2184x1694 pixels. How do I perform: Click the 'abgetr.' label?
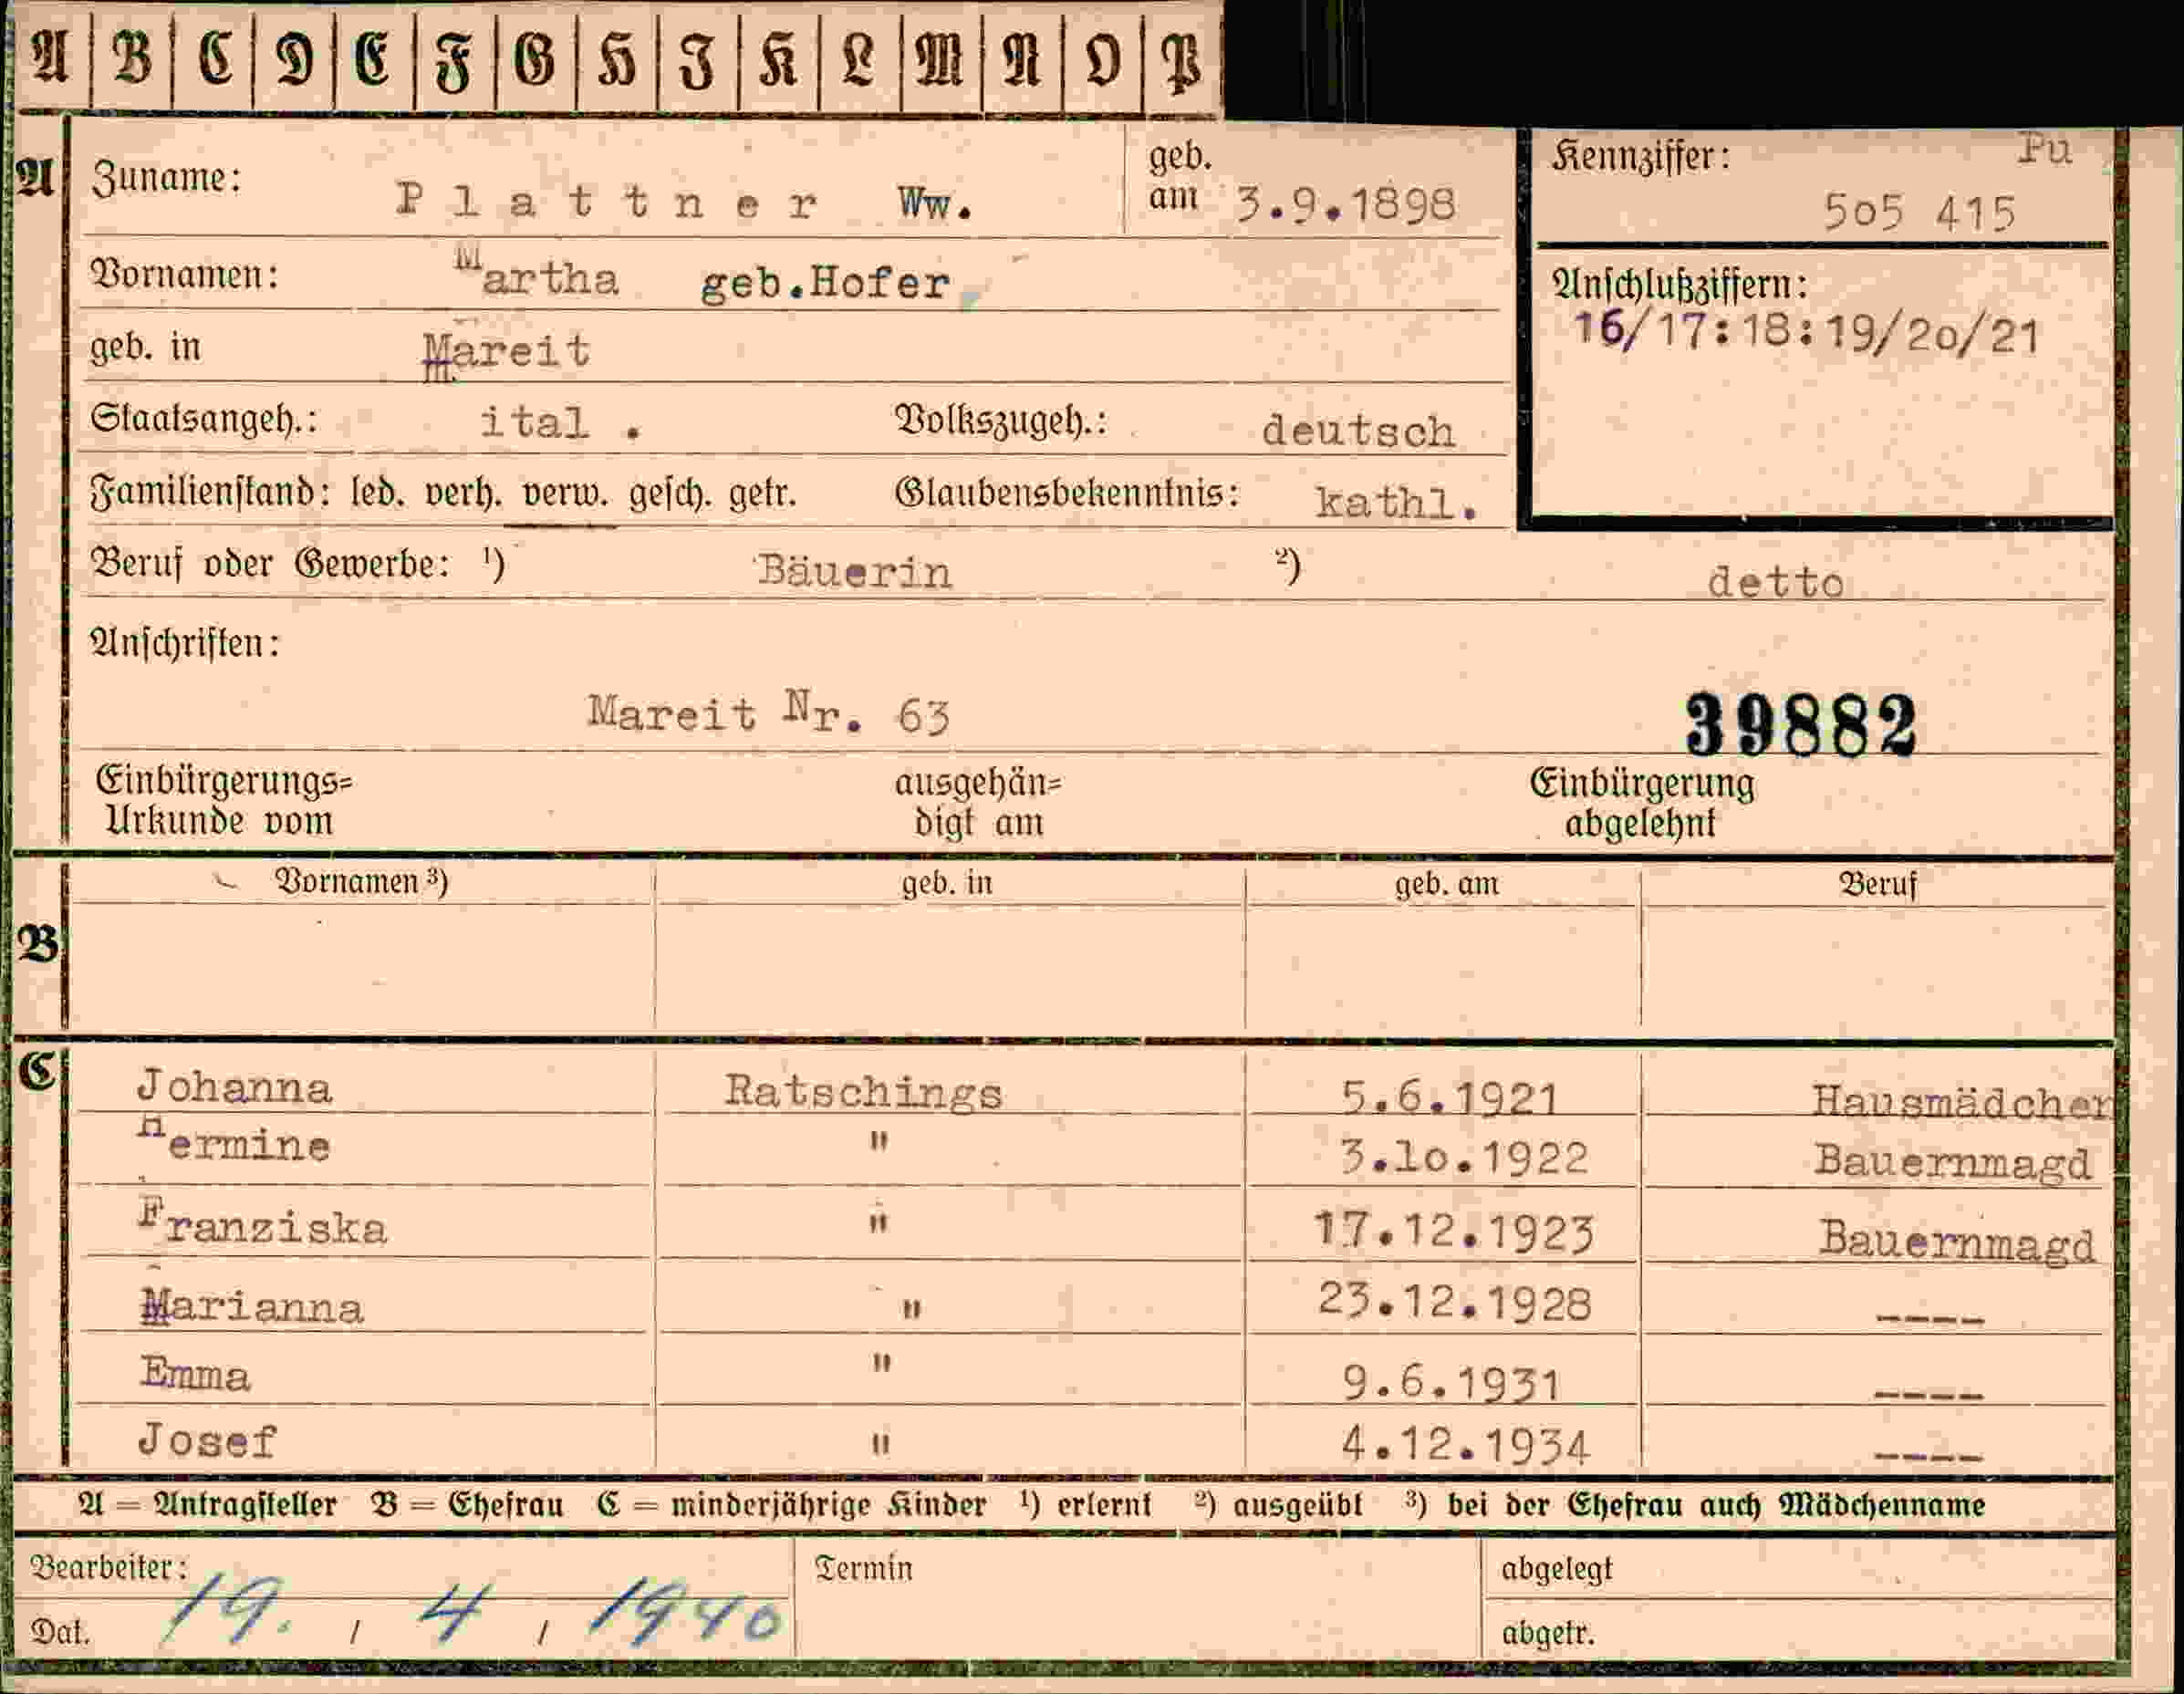tap(1548, 1633)
